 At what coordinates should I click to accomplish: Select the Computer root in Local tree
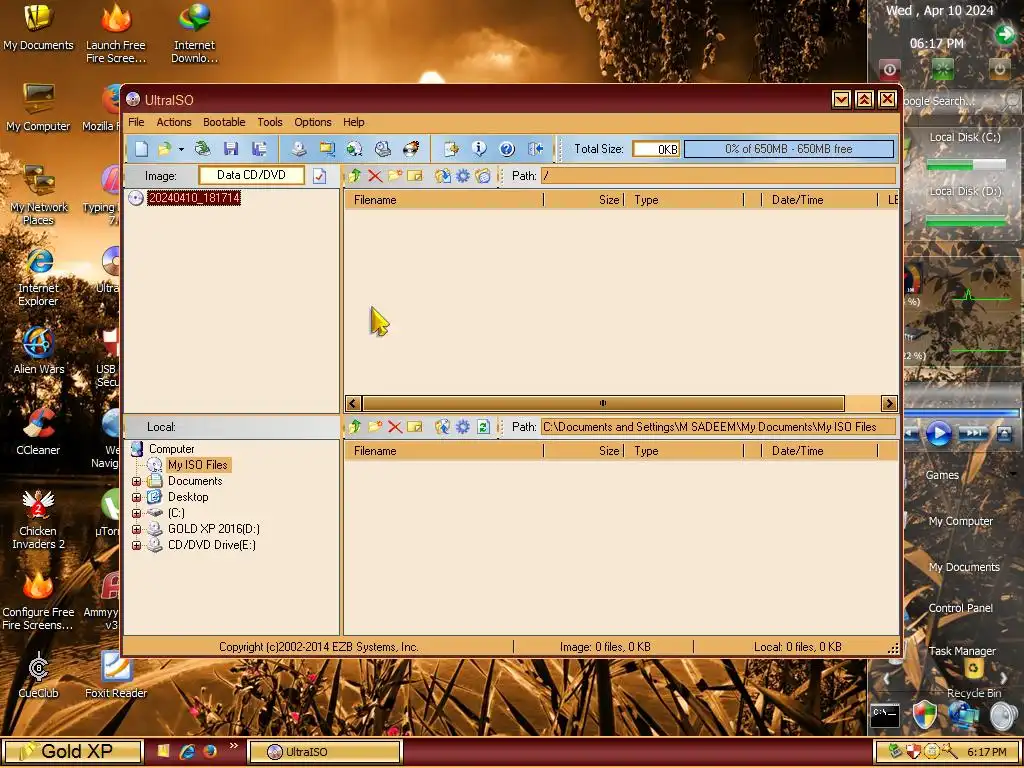(x=171, y=449)
